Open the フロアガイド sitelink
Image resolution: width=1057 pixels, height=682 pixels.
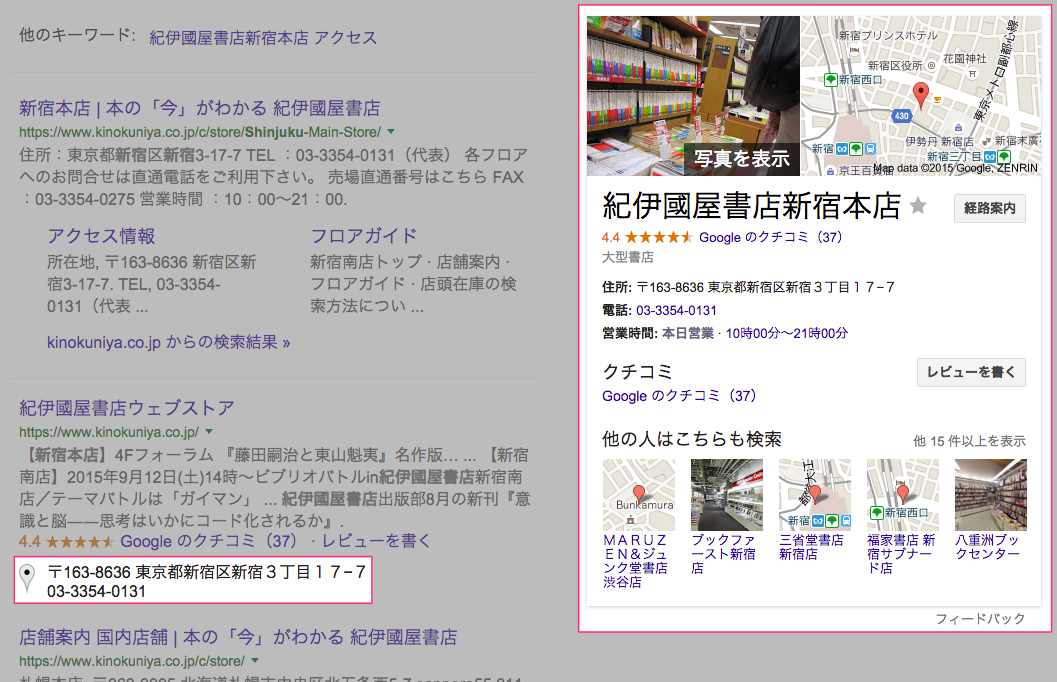pyautogui.click(x=364, y=236)
